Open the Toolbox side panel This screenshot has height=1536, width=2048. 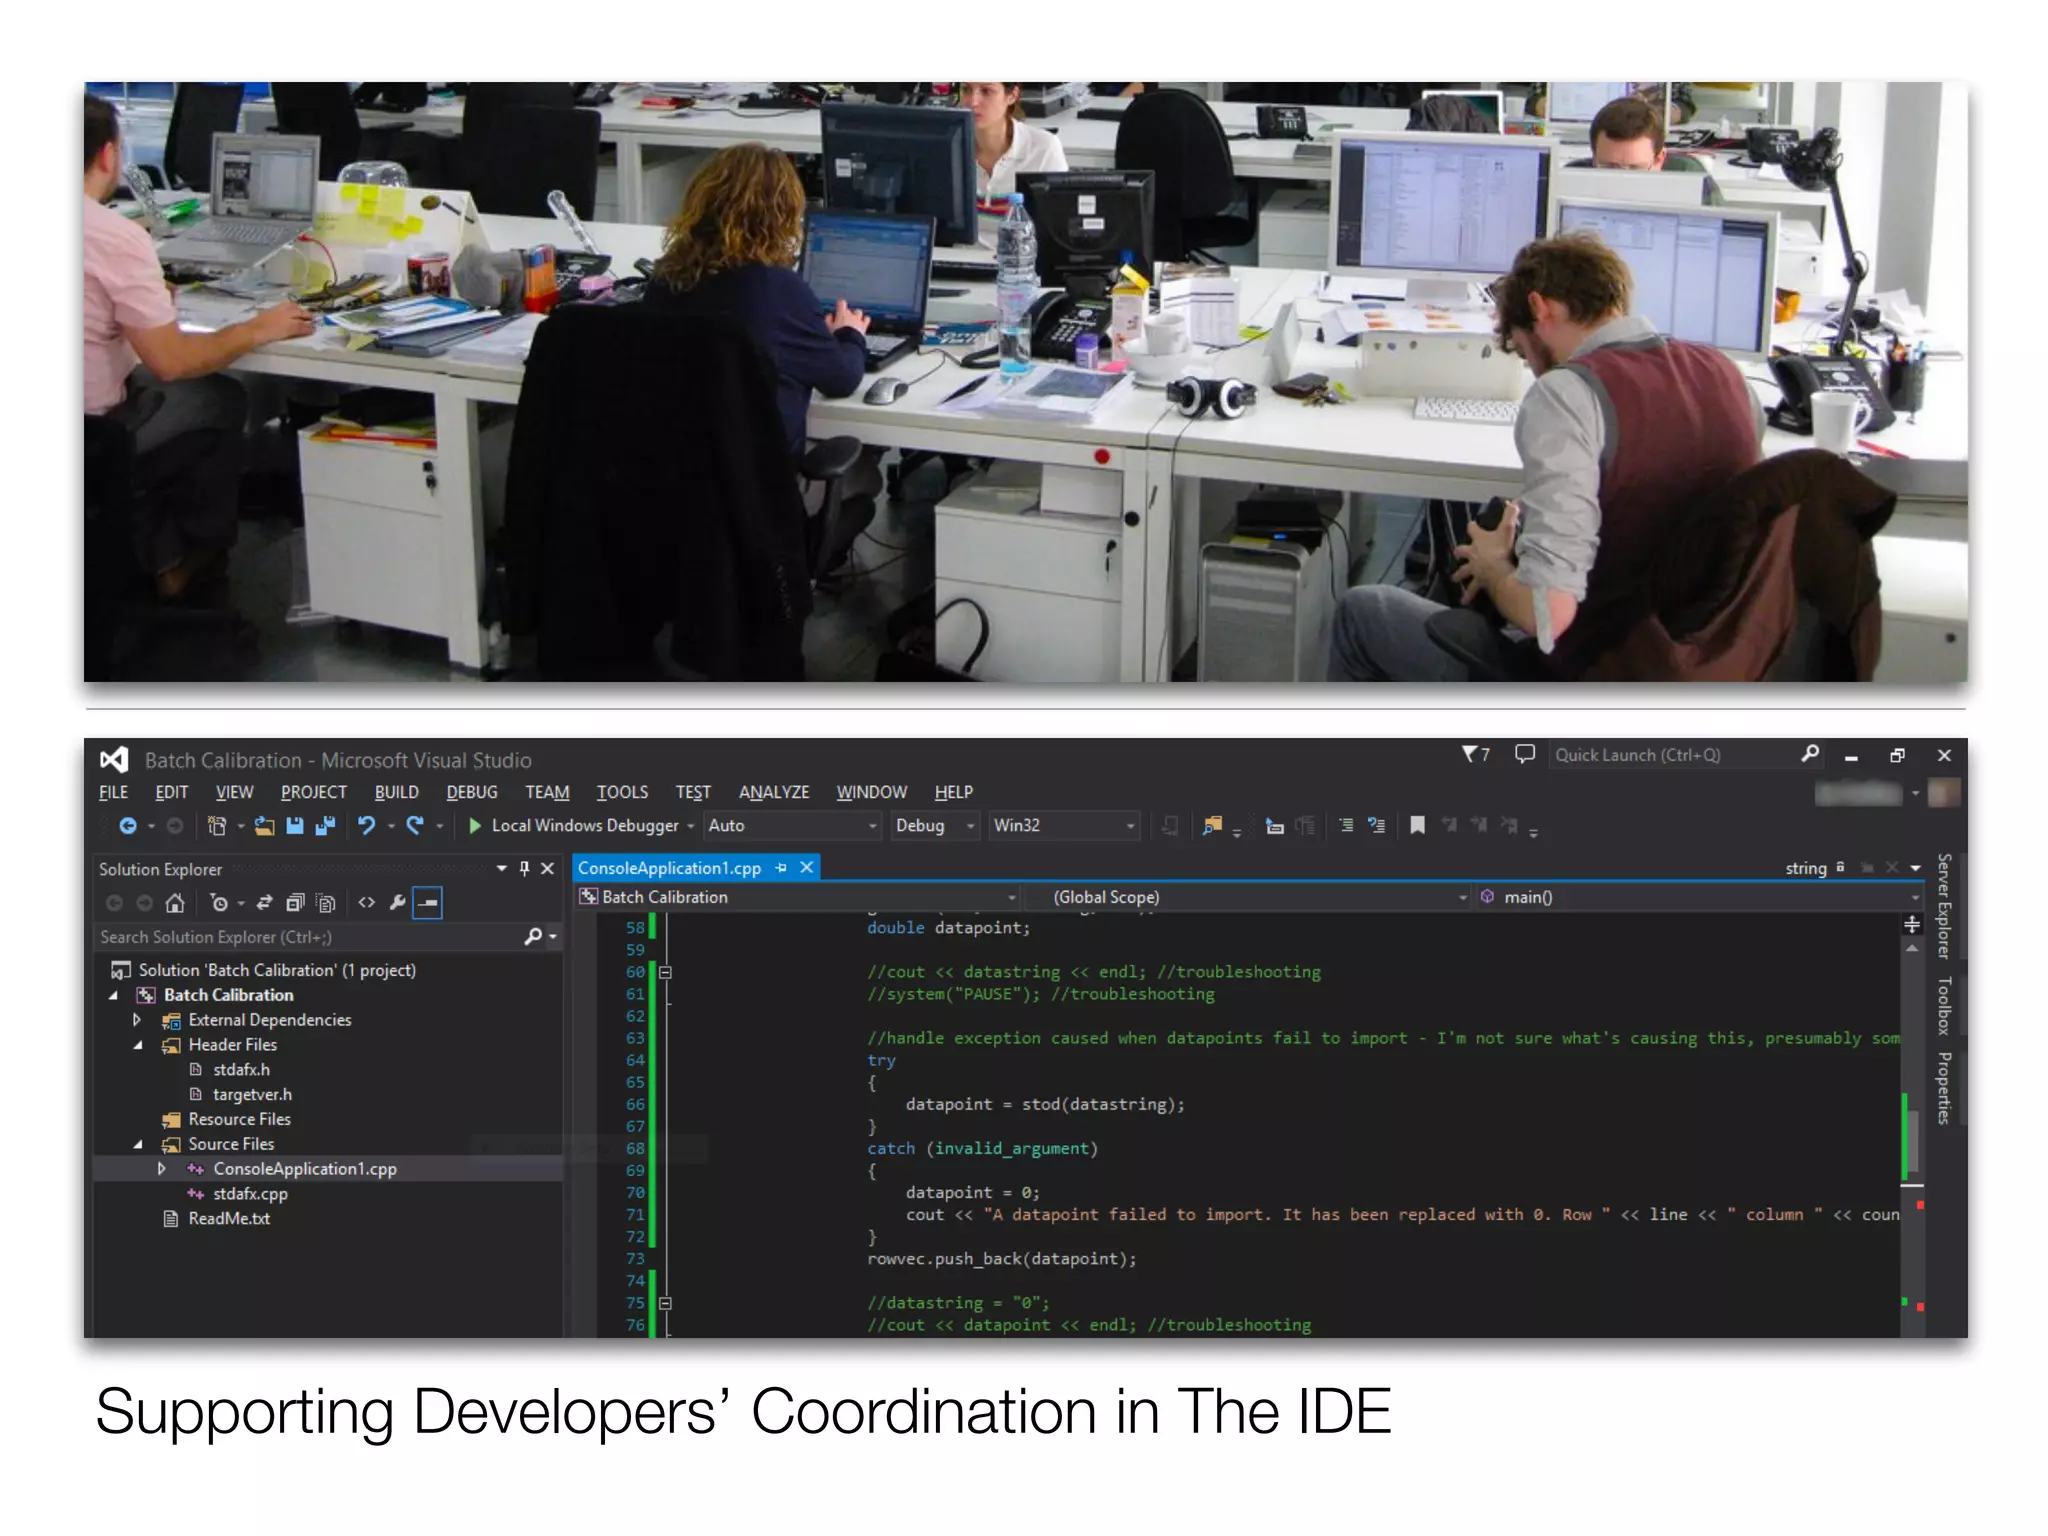pos(1944,1005)
